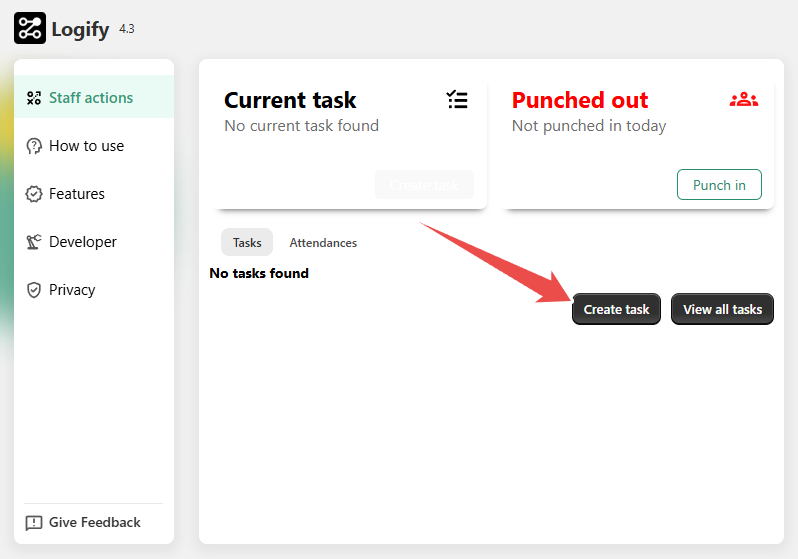The image size is (798, 559).
Task: Click View all tasks button
Action: (722, 309)
